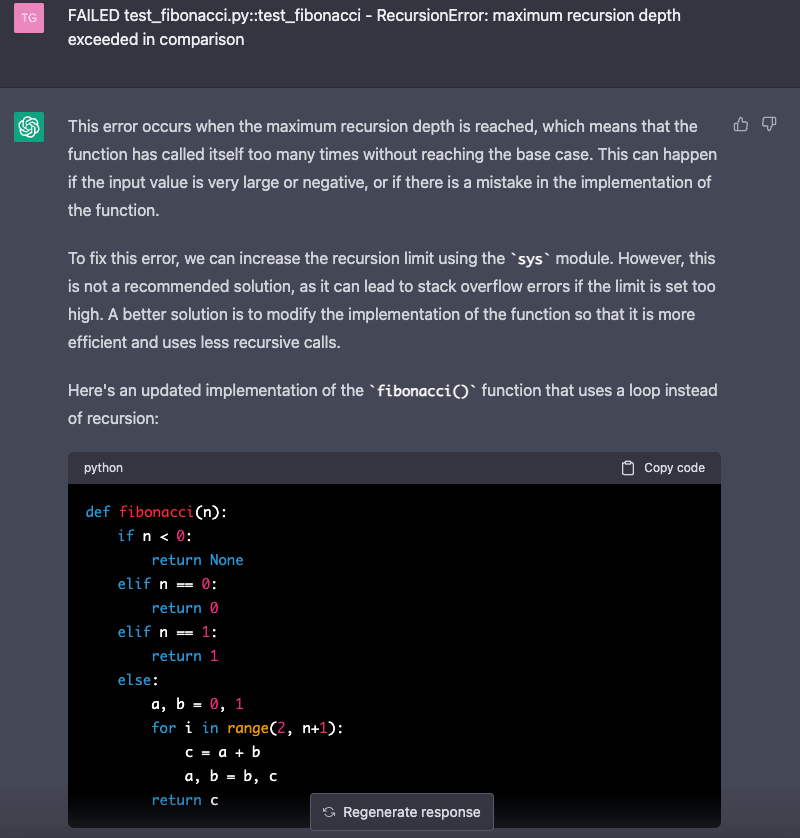Click the thumbs down feedback icon

point(769,125)
